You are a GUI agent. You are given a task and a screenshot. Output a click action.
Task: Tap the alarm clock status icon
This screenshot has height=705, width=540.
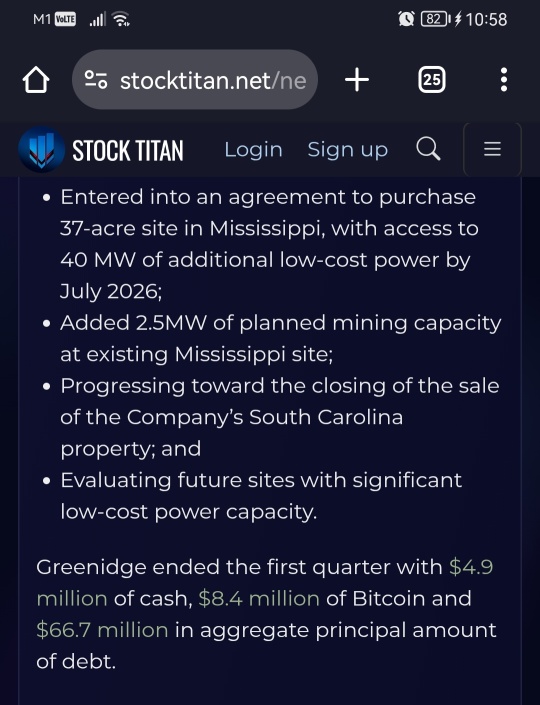coord(406,19)
